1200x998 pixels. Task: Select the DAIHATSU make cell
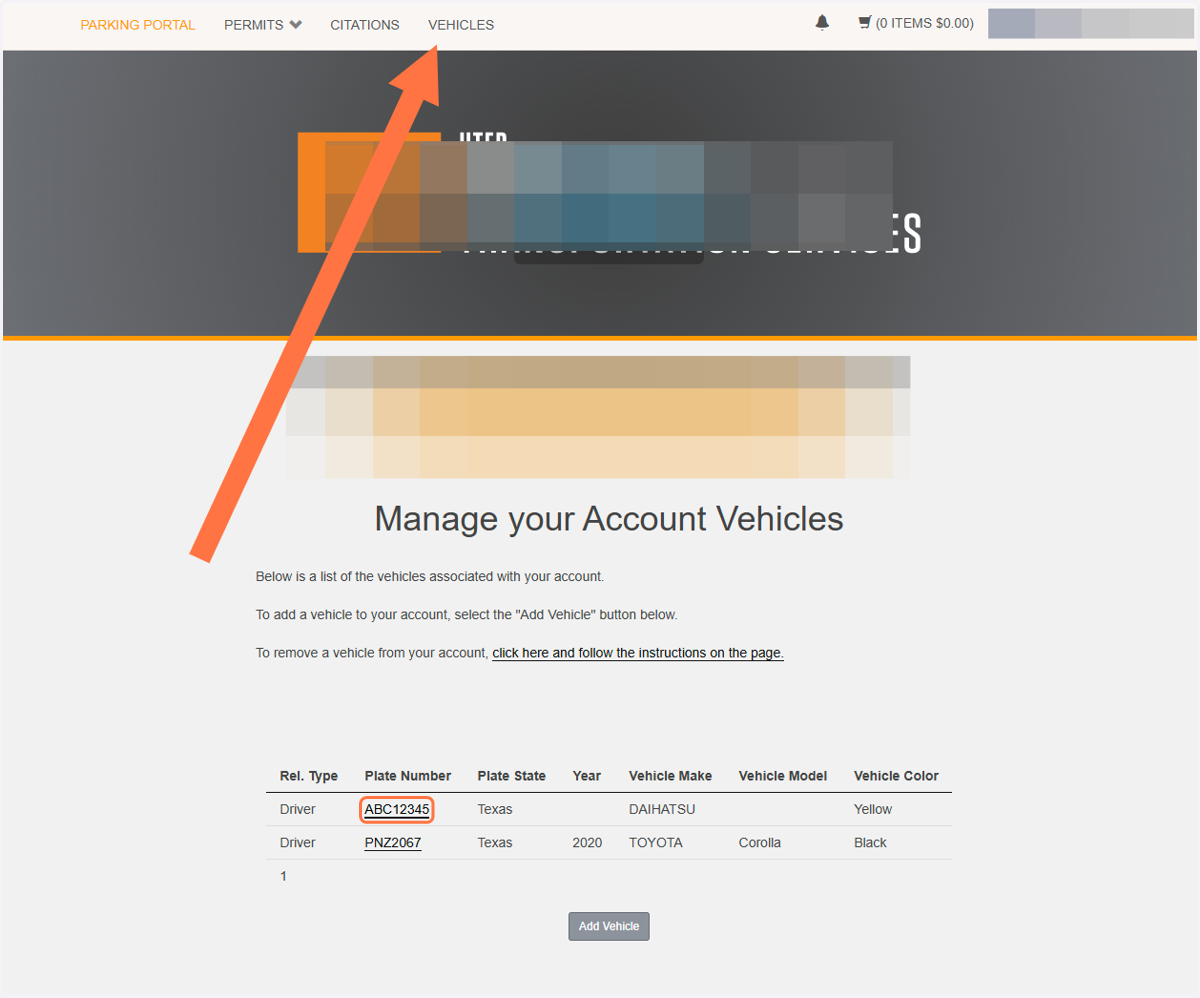662,809
